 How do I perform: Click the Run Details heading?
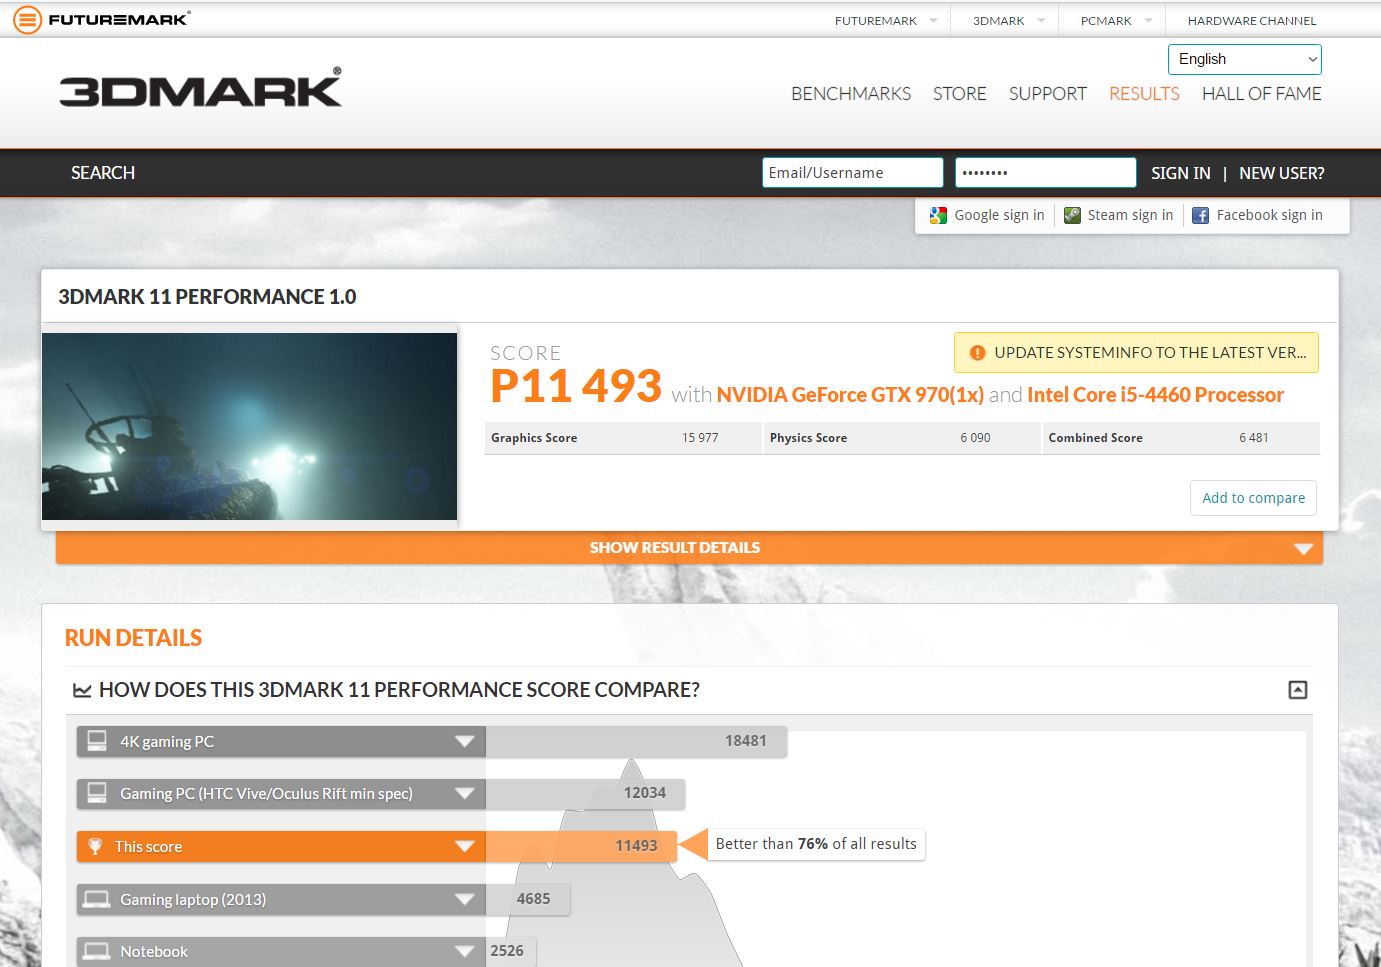[x=133, y=638]
